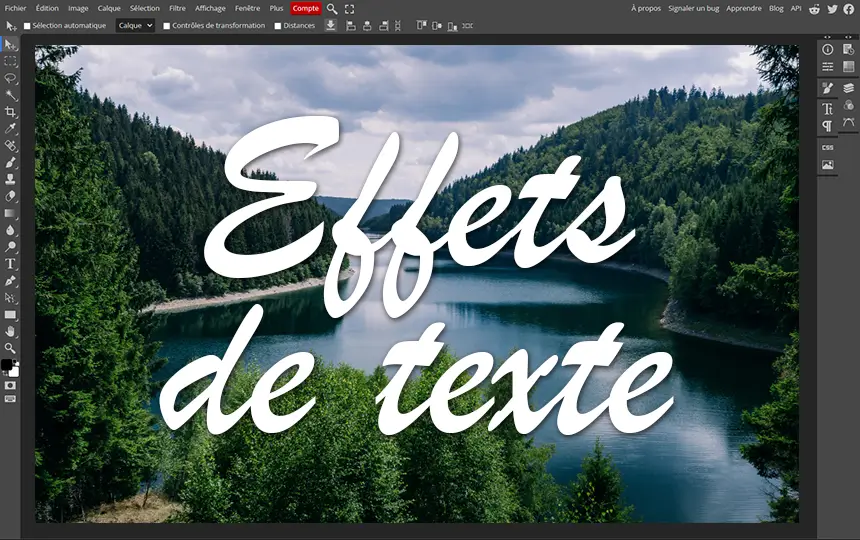Enable the Sélection automatique checkbox

(27, 26)
